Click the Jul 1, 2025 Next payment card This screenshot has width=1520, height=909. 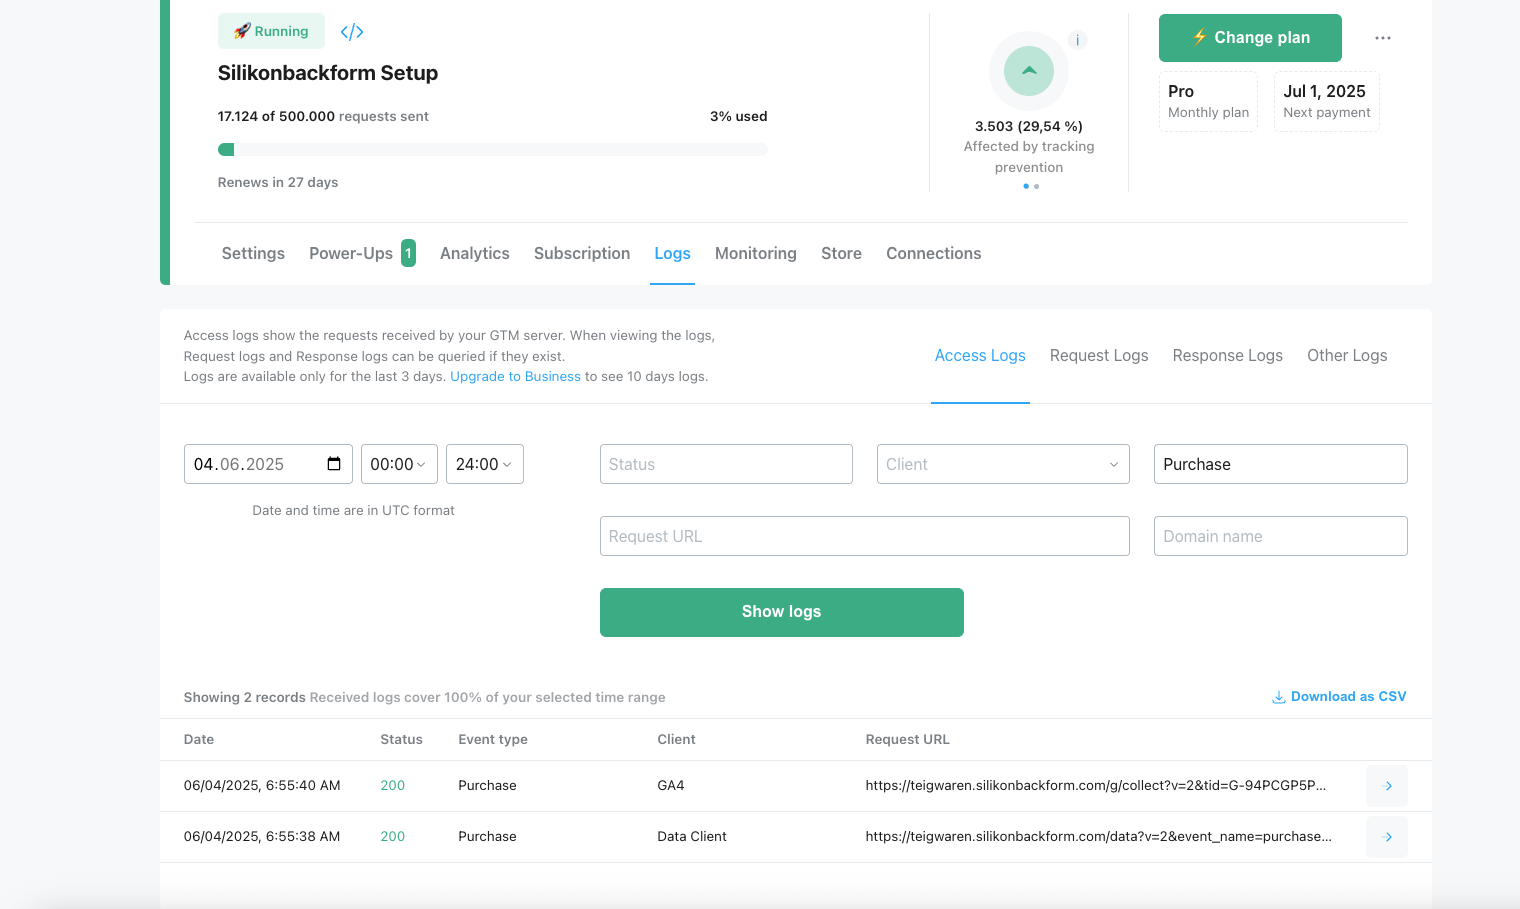(1327, 101)
